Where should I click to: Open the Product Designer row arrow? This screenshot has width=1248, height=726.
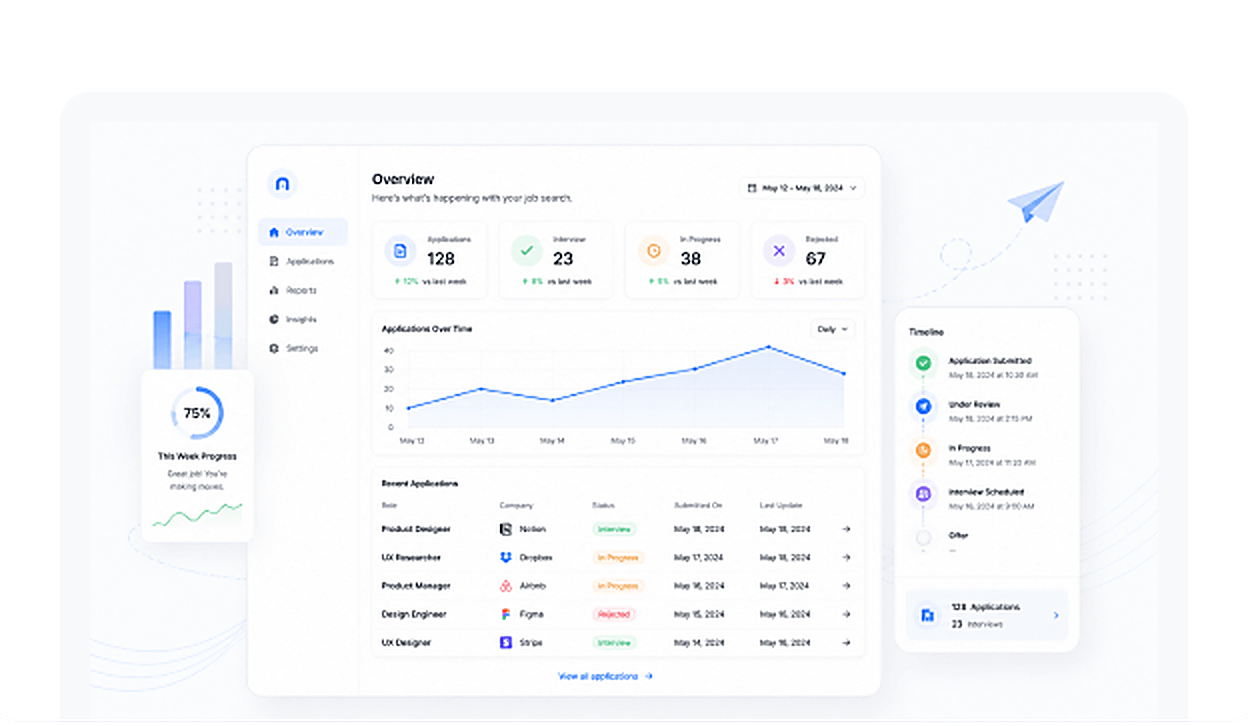(846, 529)
